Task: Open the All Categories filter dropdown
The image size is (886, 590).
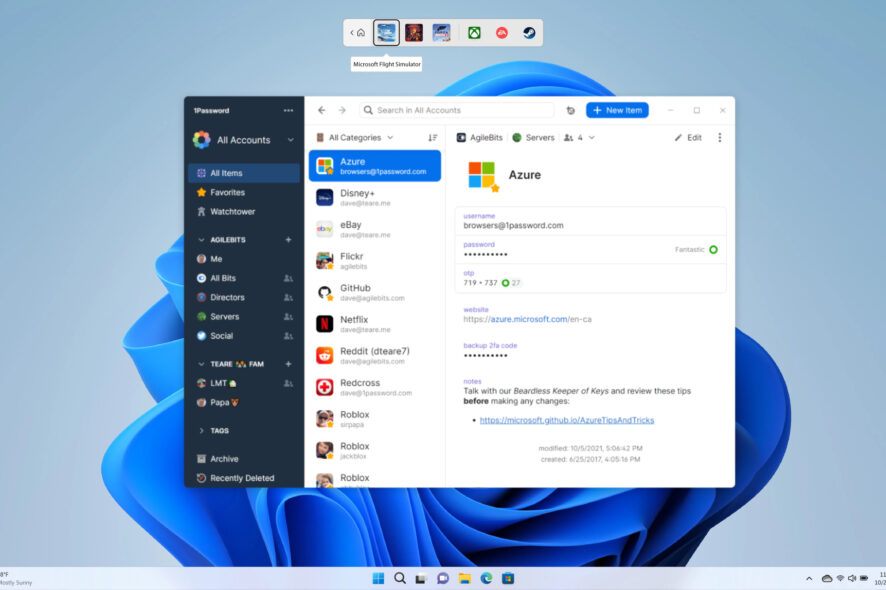Action: tap(354, 137)
